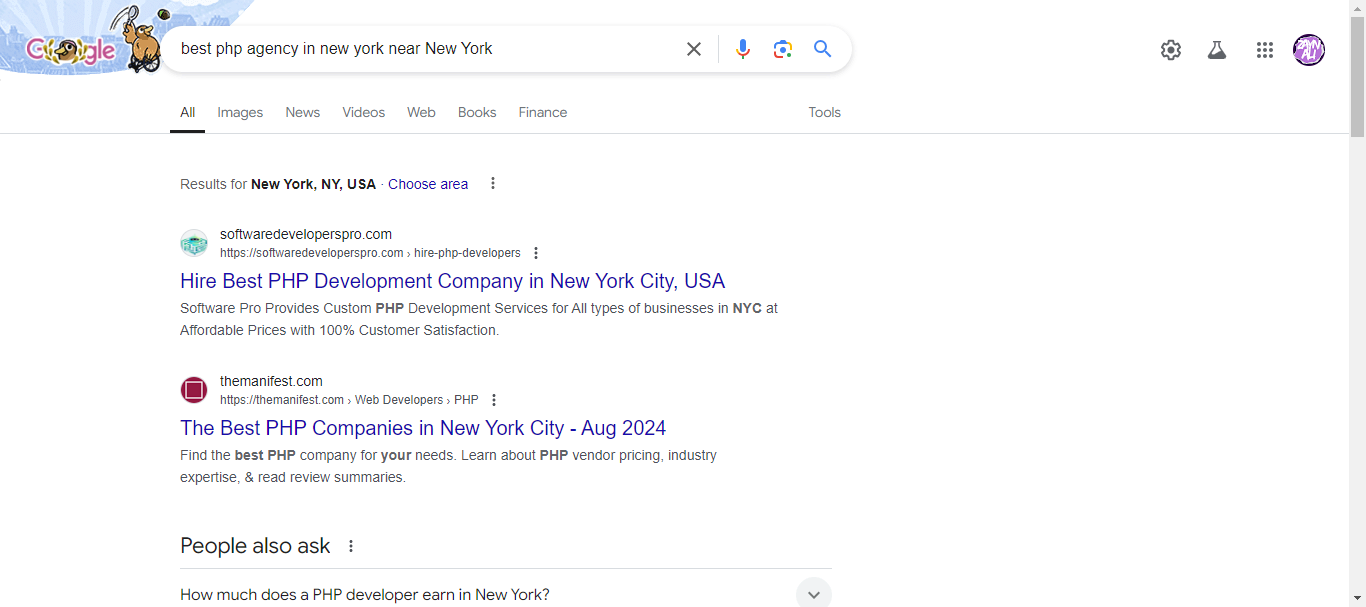Open the Settings gear
The width and height of the screenshot is (1366, 607).
[x=1171, y=50]
